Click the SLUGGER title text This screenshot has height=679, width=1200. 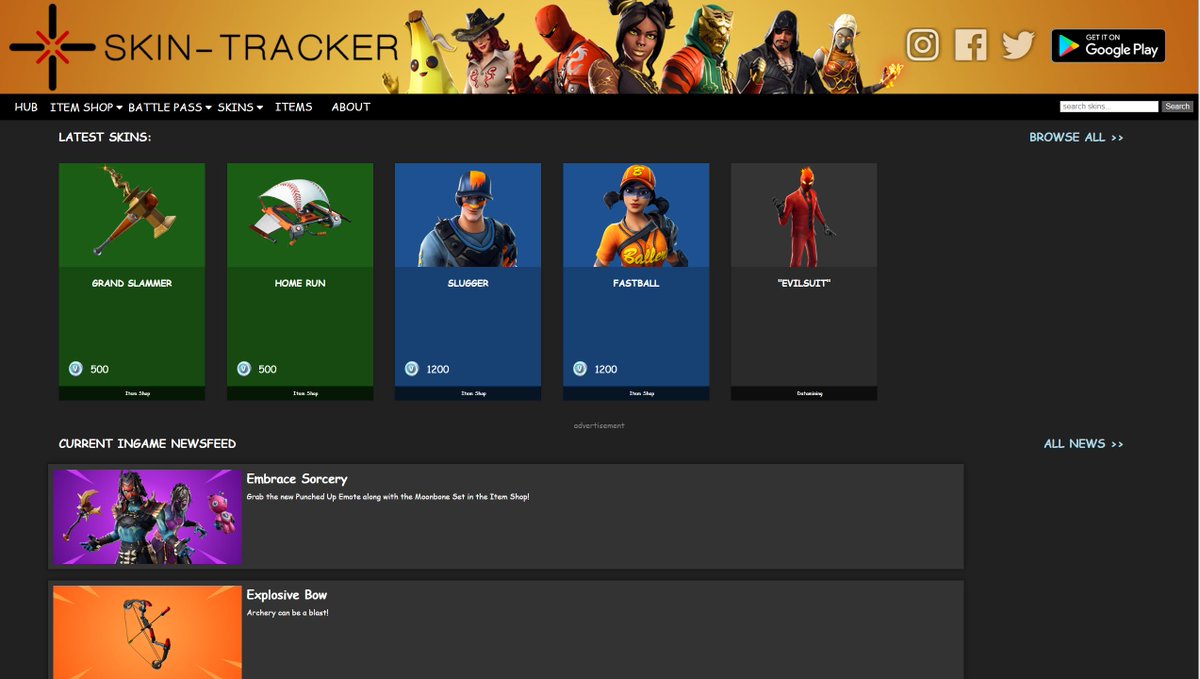[468, 284]
